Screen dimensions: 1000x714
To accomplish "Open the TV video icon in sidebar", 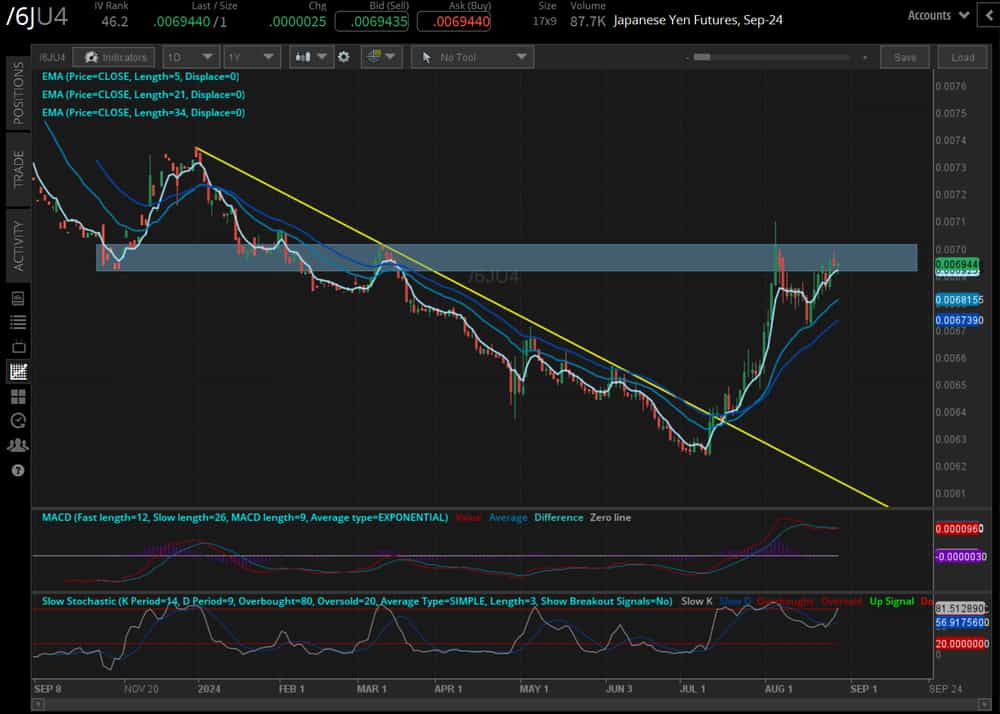I will click(x=18, y=347).
